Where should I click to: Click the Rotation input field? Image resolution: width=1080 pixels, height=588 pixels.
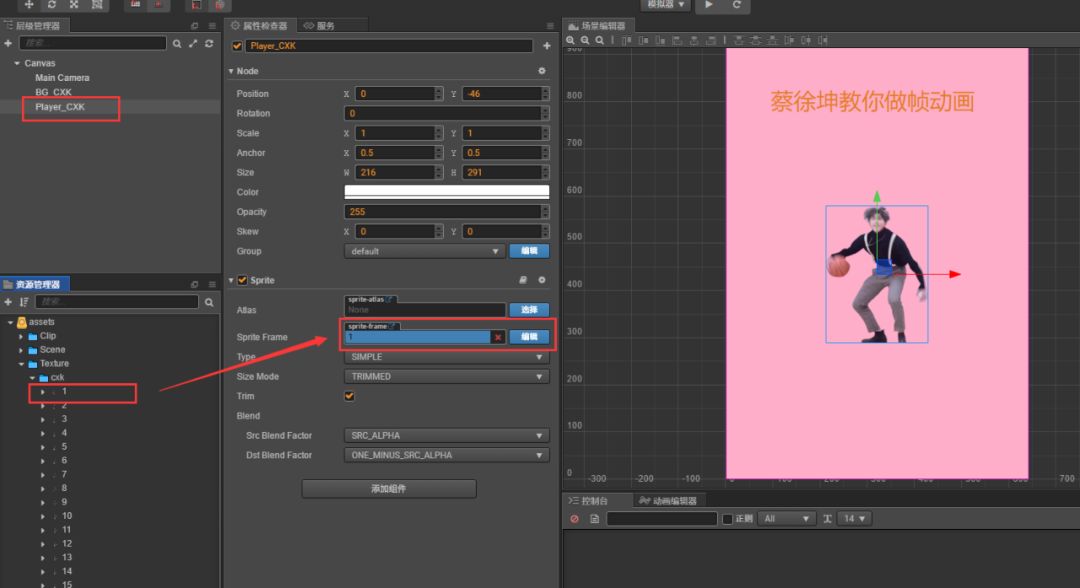pos(442,113)
